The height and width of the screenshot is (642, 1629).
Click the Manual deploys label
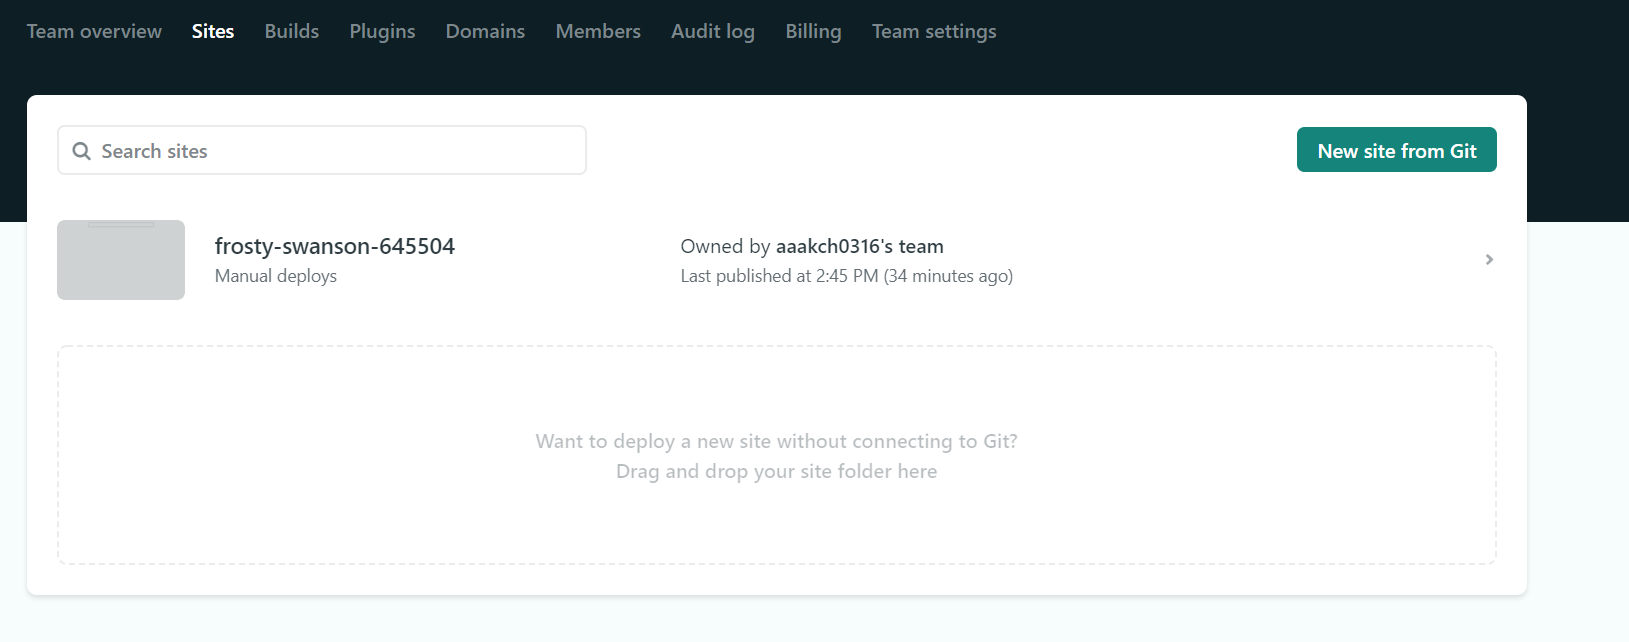(x=276, y=276)
